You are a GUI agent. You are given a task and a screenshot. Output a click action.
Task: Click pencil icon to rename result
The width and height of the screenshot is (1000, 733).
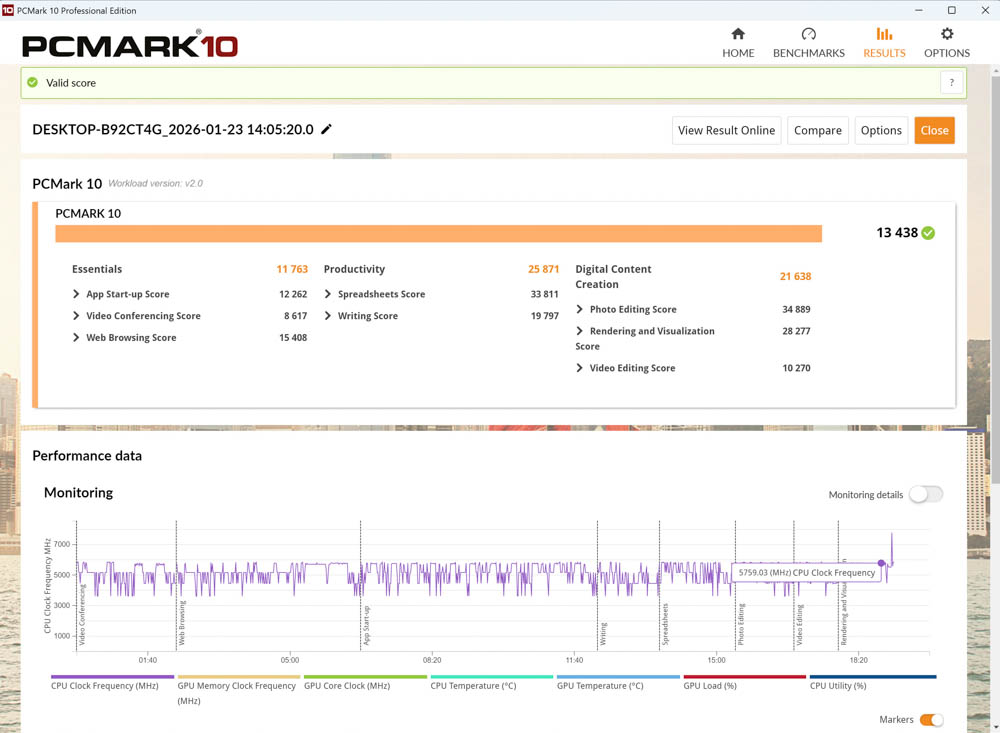[326, 130]
